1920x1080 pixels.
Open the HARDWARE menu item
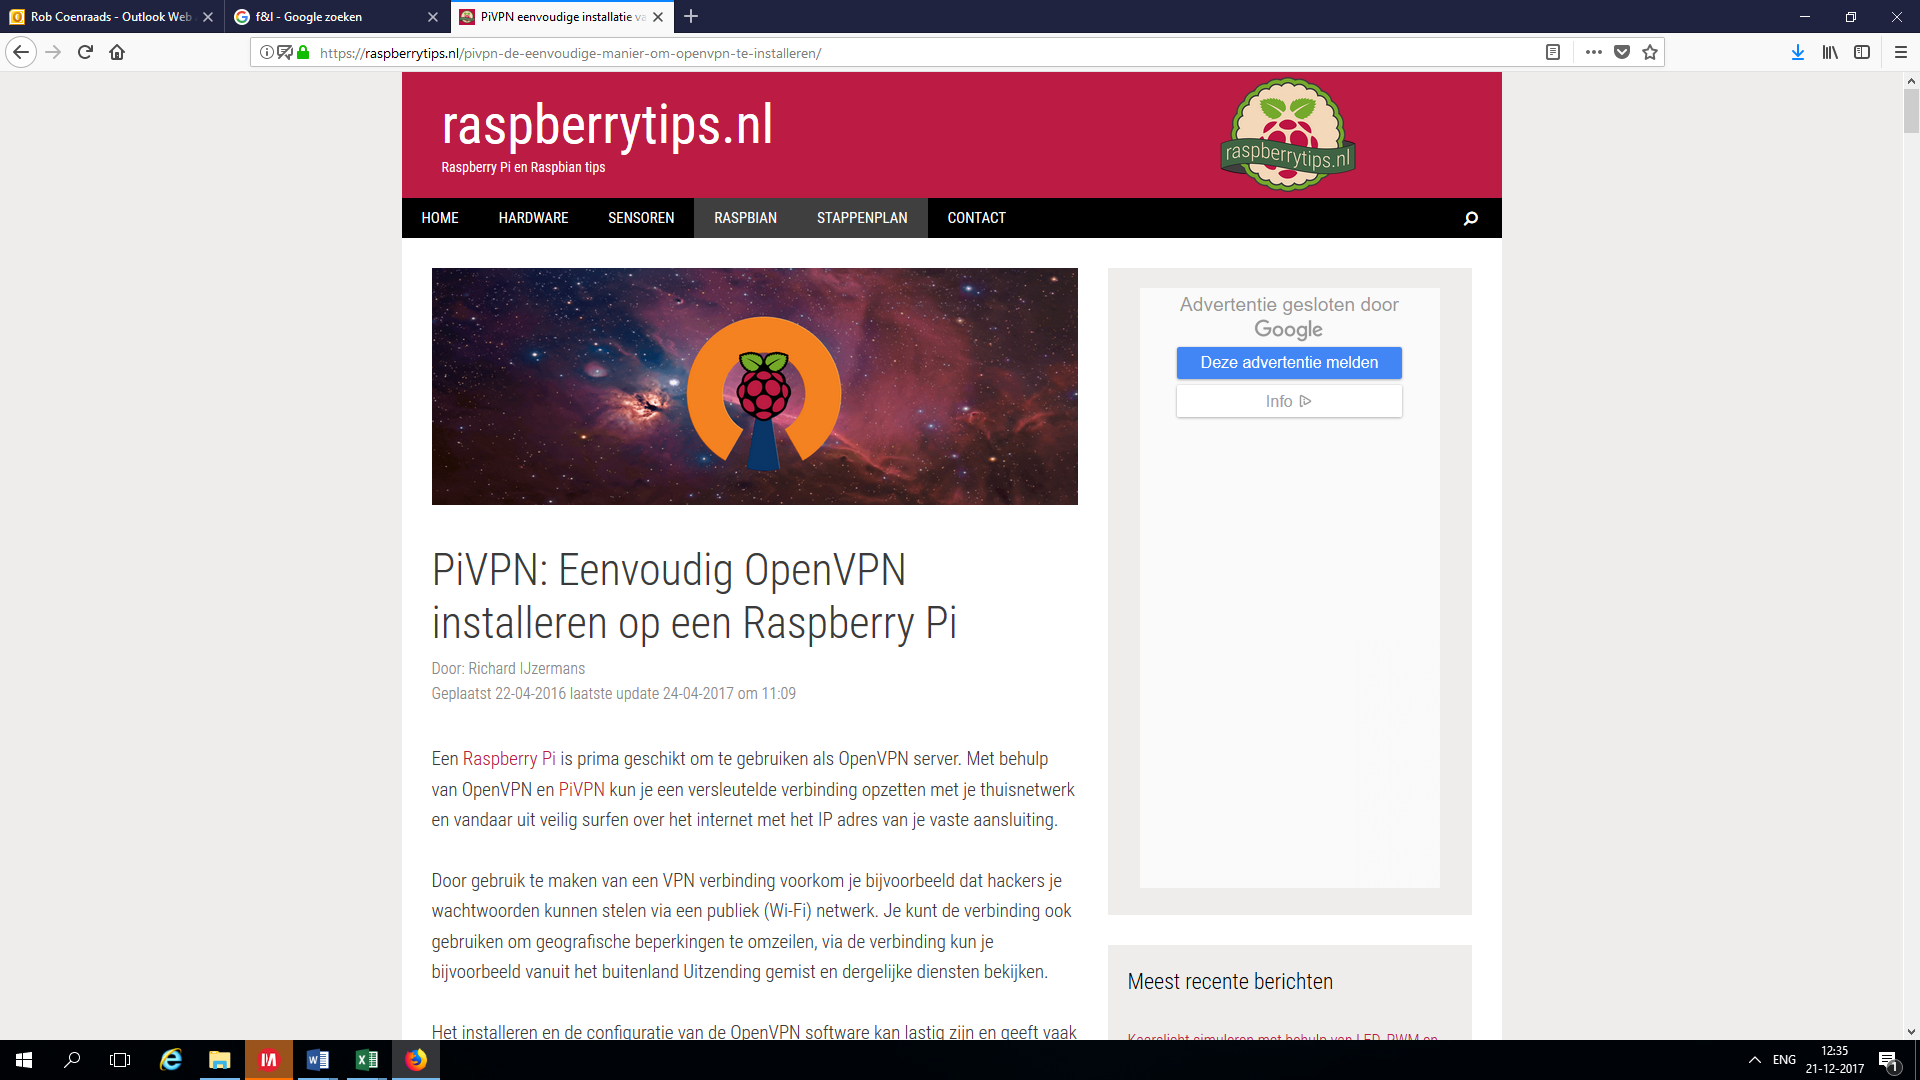point(533,218)
